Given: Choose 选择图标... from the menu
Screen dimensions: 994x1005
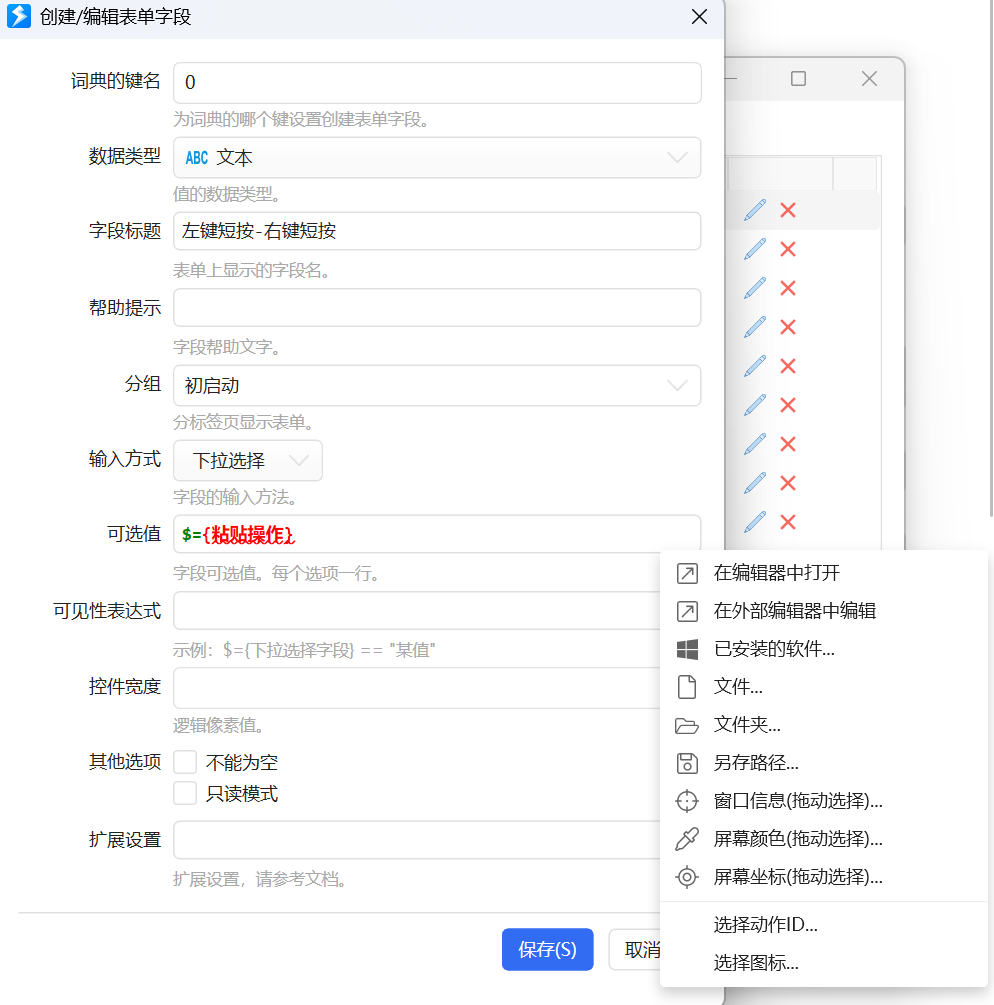Looking at the screenshot, I should (x=824, y=963).
